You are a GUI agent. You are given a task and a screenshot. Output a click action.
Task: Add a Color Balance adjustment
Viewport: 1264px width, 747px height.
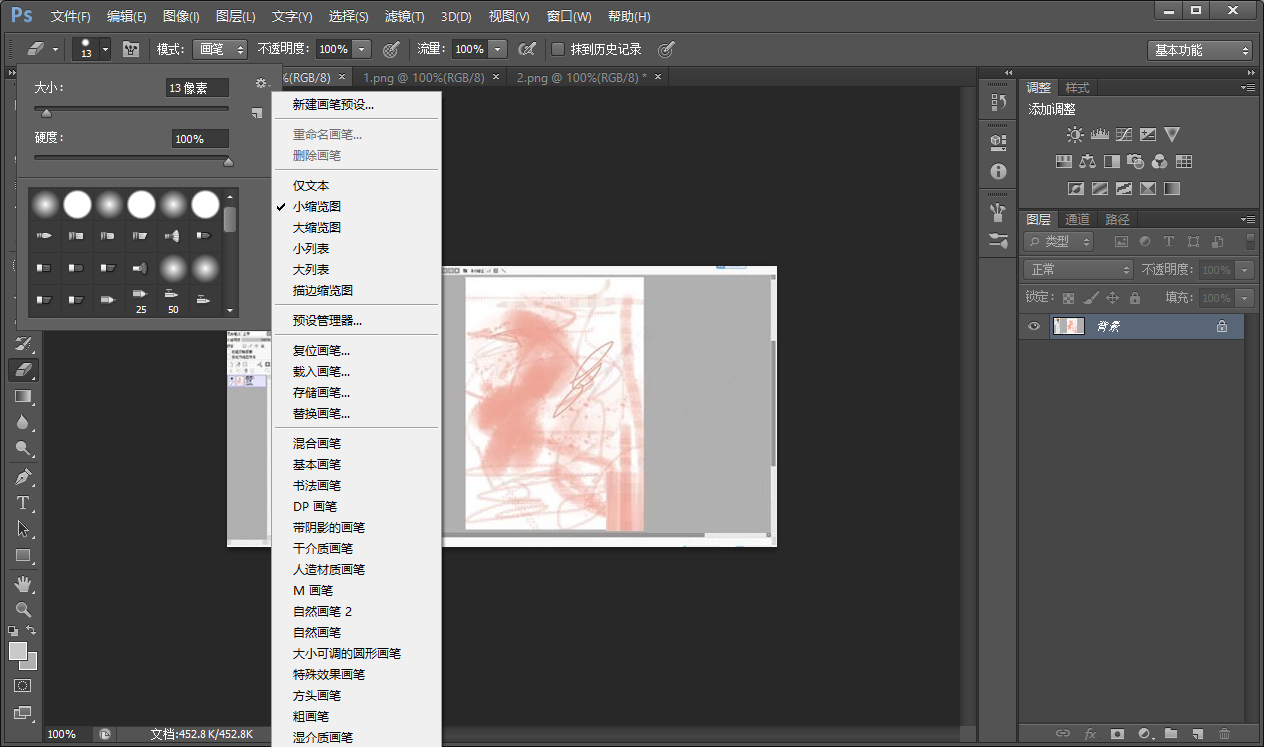click(1087, 161)
